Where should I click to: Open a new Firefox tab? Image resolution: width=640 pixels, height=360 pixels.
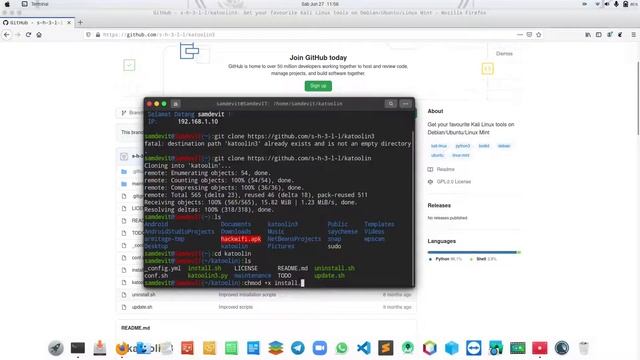[x=80, y=22]
